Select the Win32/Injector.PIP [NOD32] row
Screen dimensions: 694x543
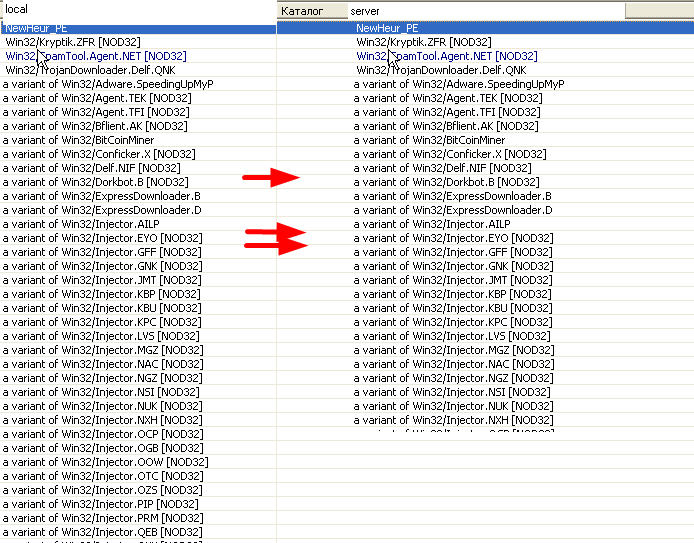point(100,504)
